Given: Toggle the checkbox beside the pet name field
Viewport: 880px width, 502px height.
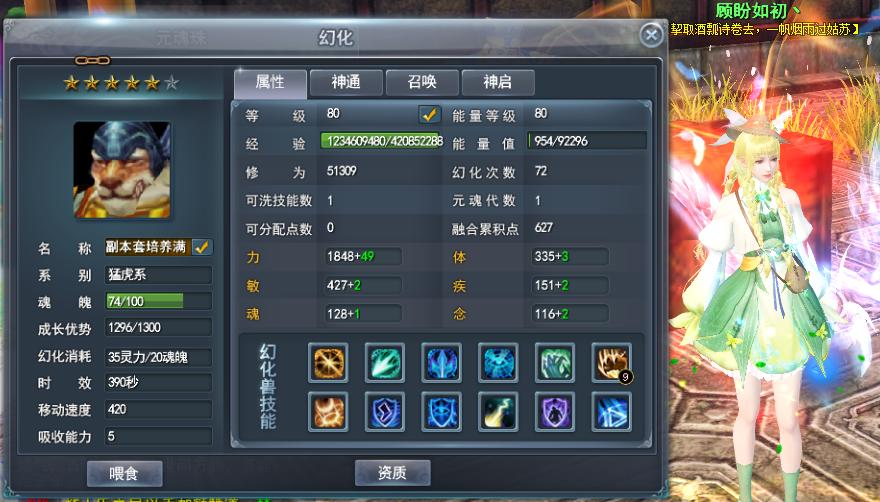Looking at the screenshot, I should tap(202, 247).
